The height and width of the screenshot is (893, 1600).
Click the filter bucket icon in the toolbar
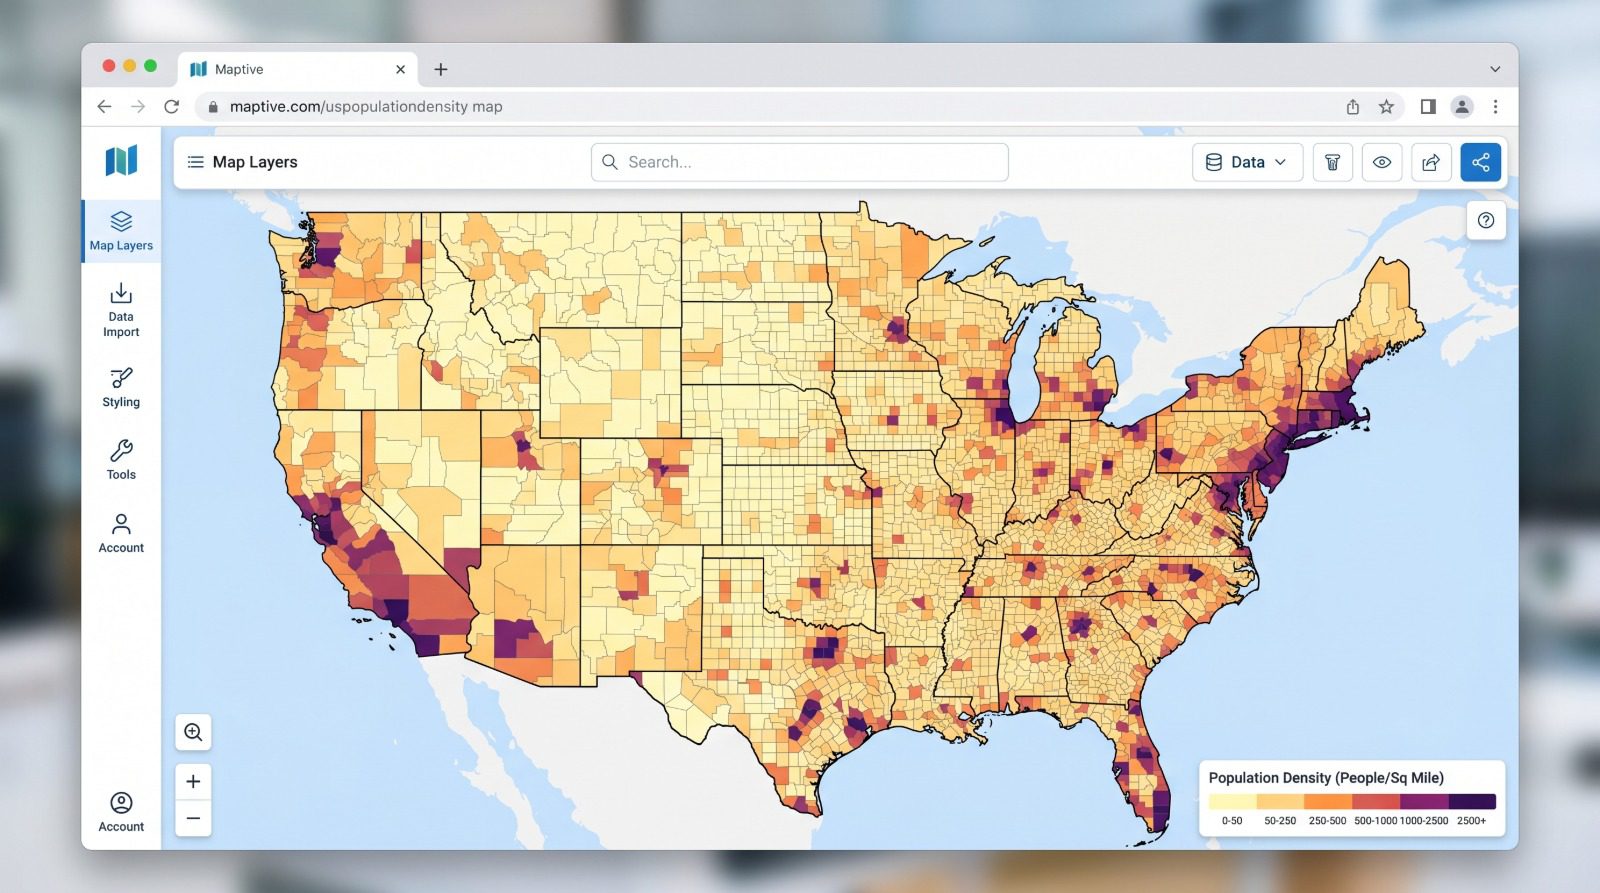(1332, 162)
